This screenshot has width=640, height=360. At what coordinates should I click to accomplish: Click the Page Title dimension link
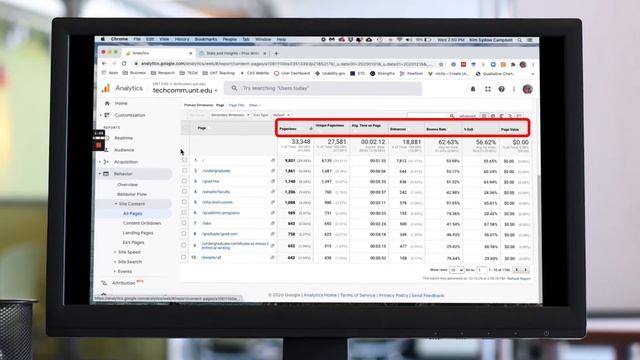tap(236, 105)
